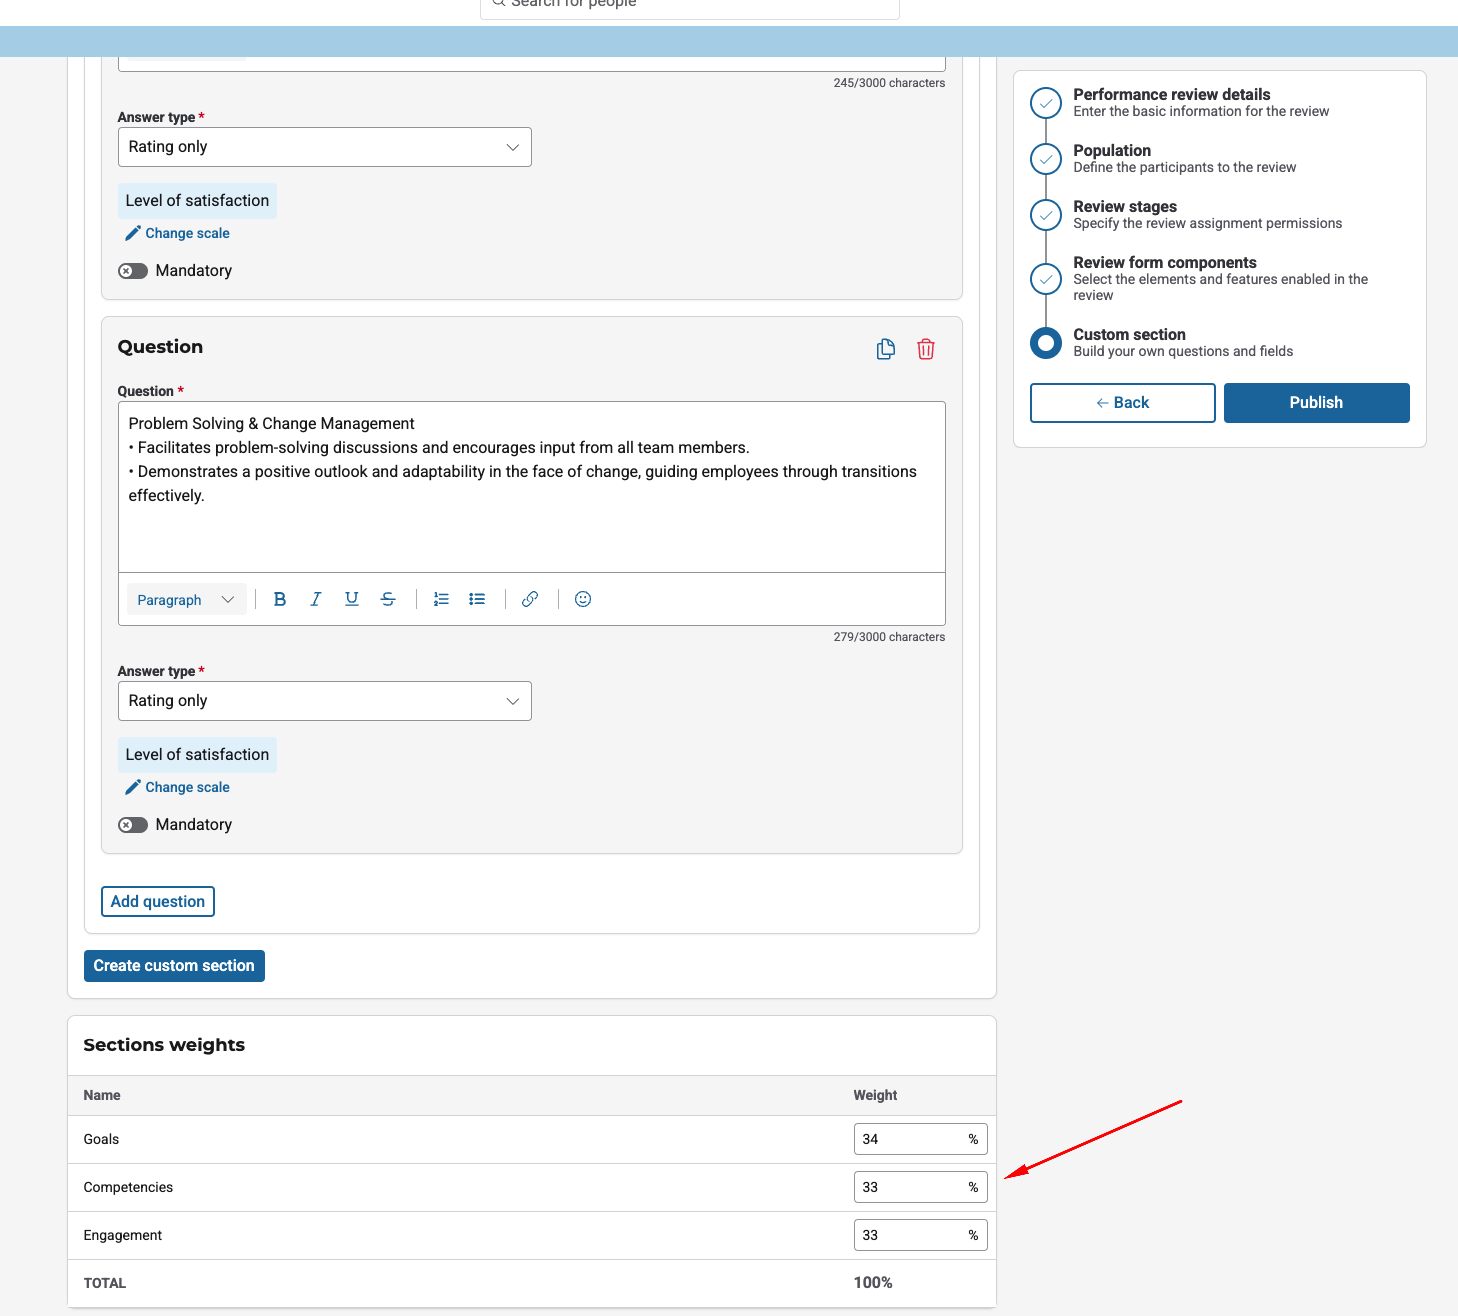Viewport: 1458px width, 1316px height.
Task: Go to Review form components step
Action: pos(1164,263)
